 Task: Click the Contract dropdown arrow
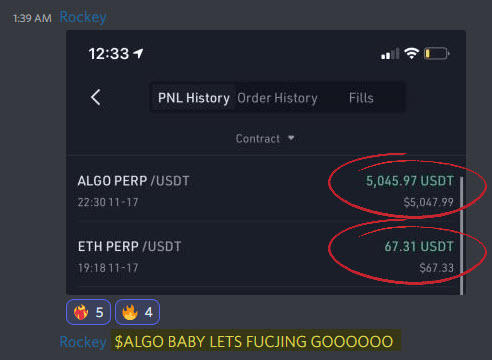click(291, 138)
